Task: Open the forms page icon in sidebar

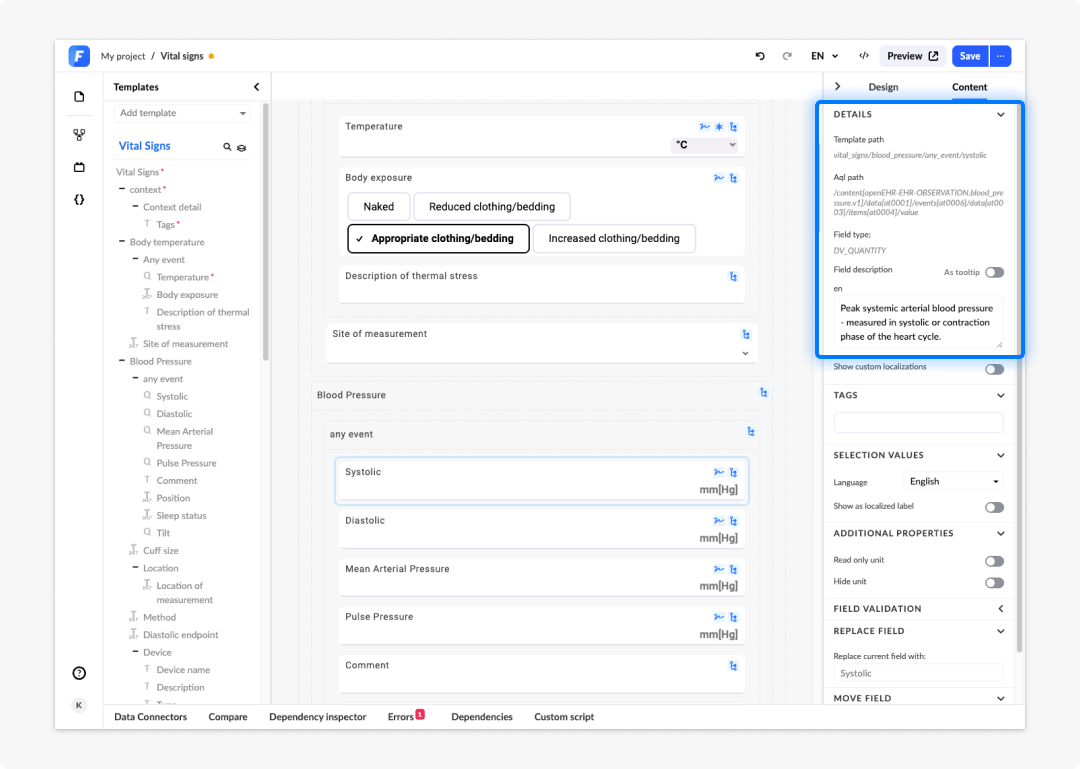Action: (79, 96)
